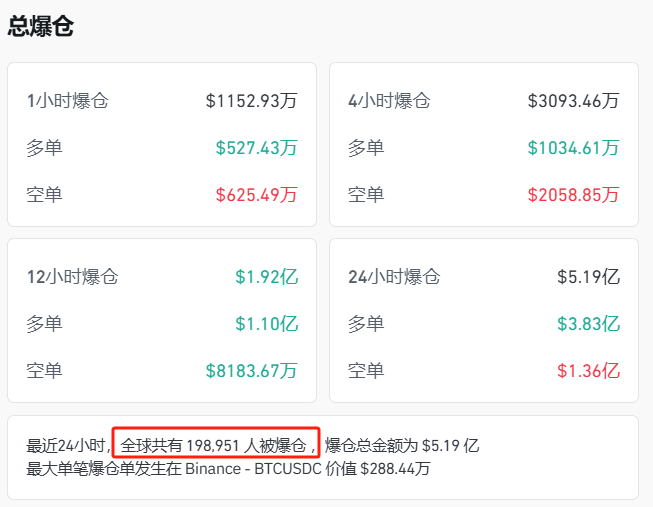Click the 24-hour short value $1.36亿
This screenshot has width=653, height=507.
(x=589, y=370)
